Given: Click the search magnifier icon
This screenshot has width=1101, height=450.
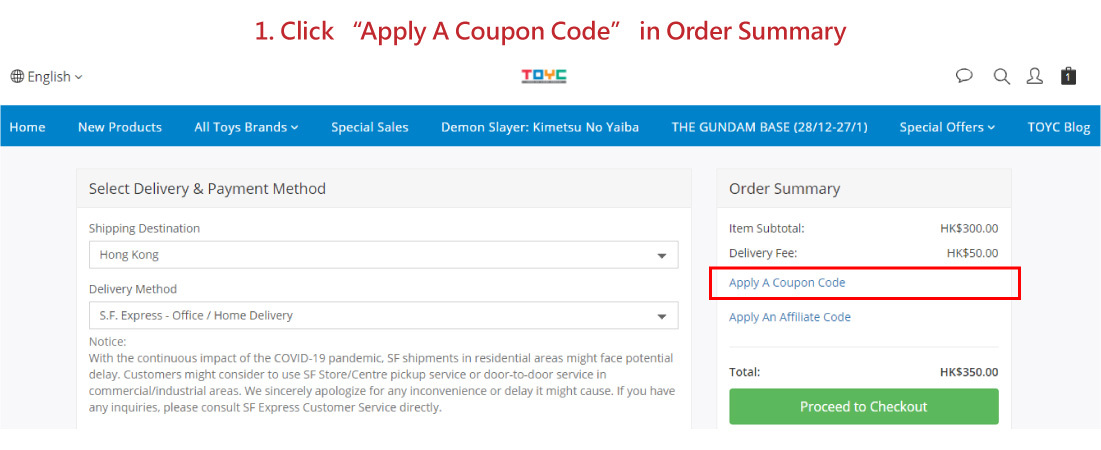Looking at the screenshot, I should click(x=1001, y=76).
